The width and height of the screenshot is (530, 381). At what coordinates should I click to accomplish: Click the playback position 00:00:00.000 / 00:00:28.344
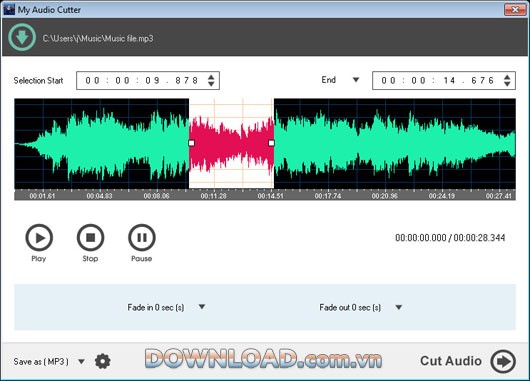(x=450, y=238)
